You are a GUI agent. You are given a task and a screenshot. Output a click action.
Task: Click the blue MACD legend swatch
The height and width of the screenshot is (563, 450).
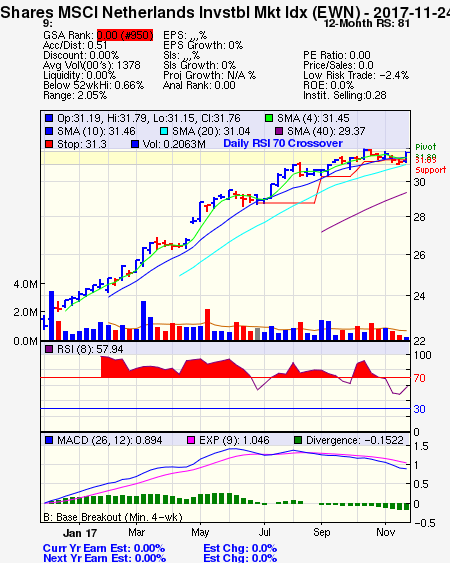[x=49, y=440]
